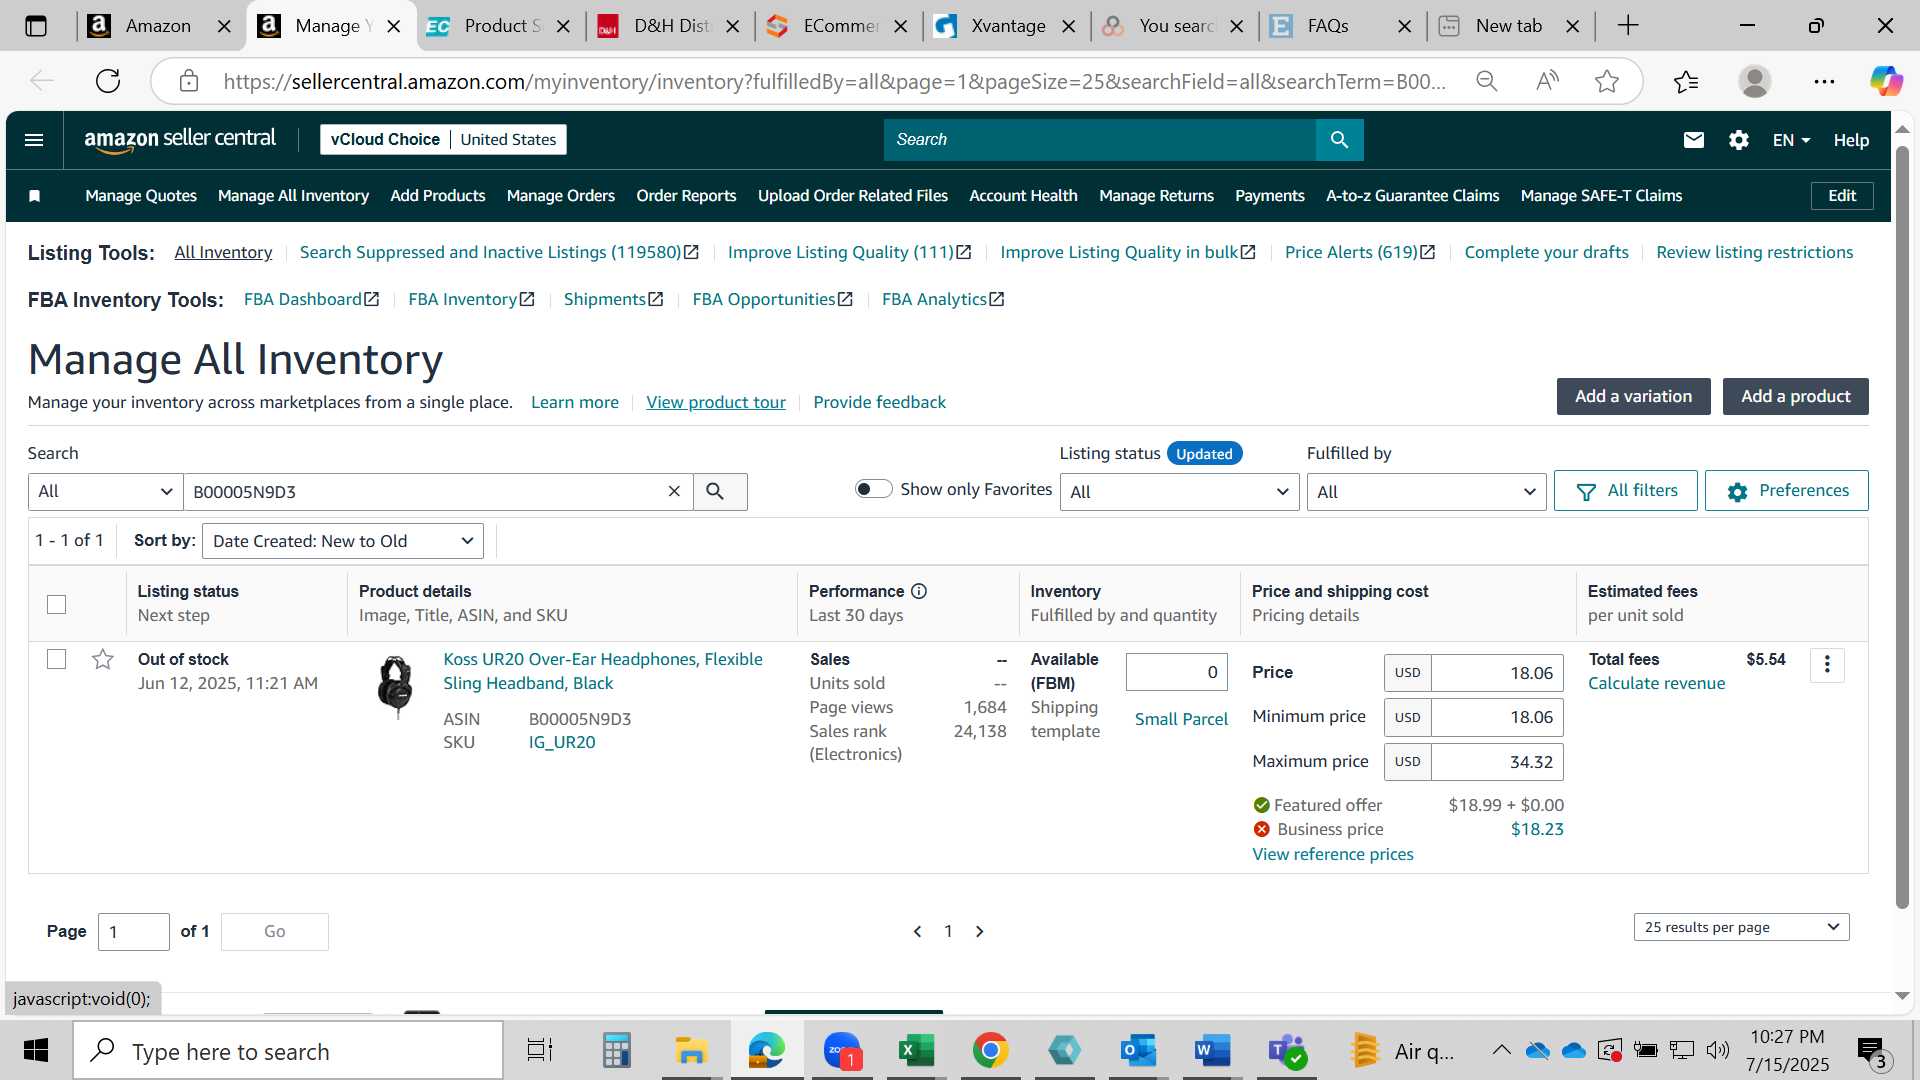
Task: Check the select-all header checkbox
Action: [57, 604]
